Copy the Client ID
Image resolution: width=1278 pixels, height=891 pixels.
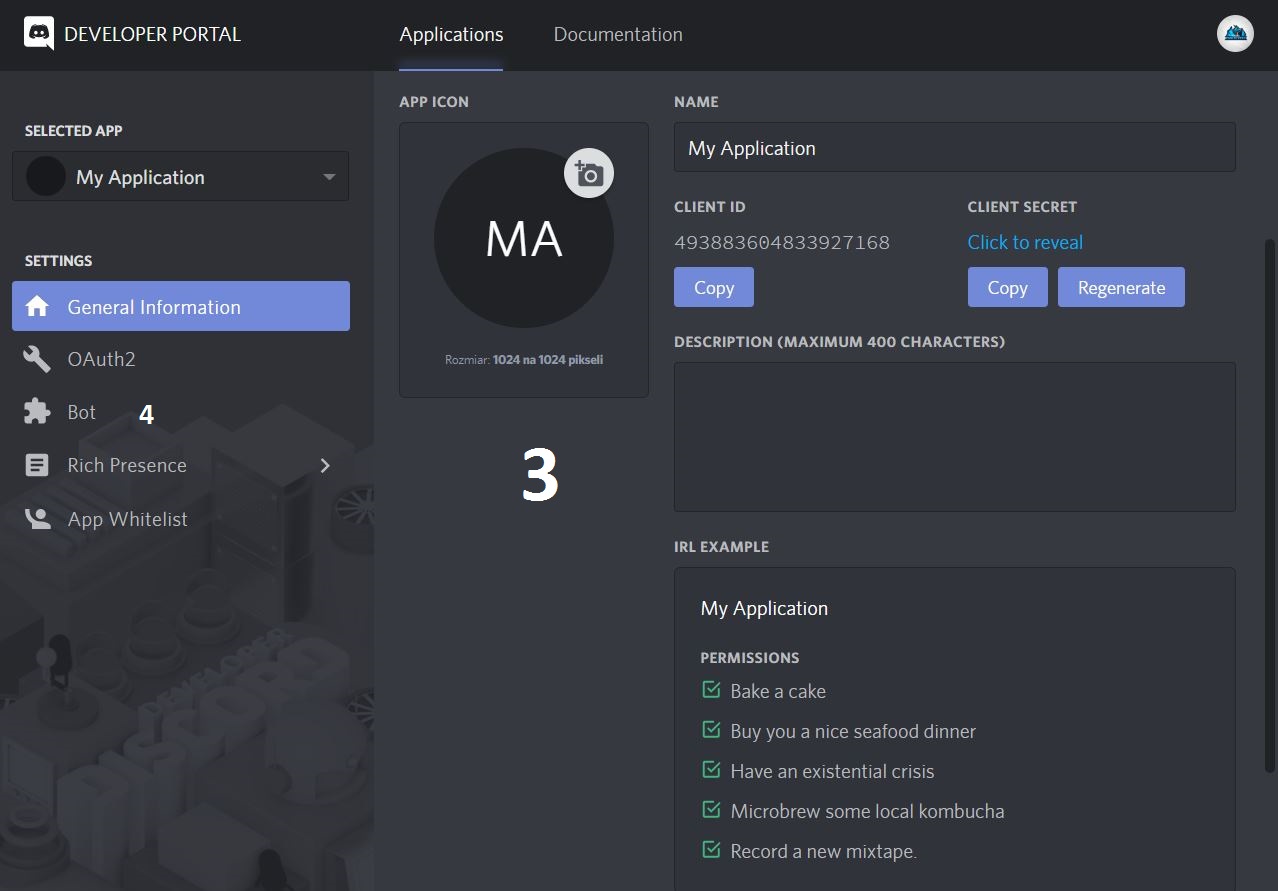coord(714,287)
